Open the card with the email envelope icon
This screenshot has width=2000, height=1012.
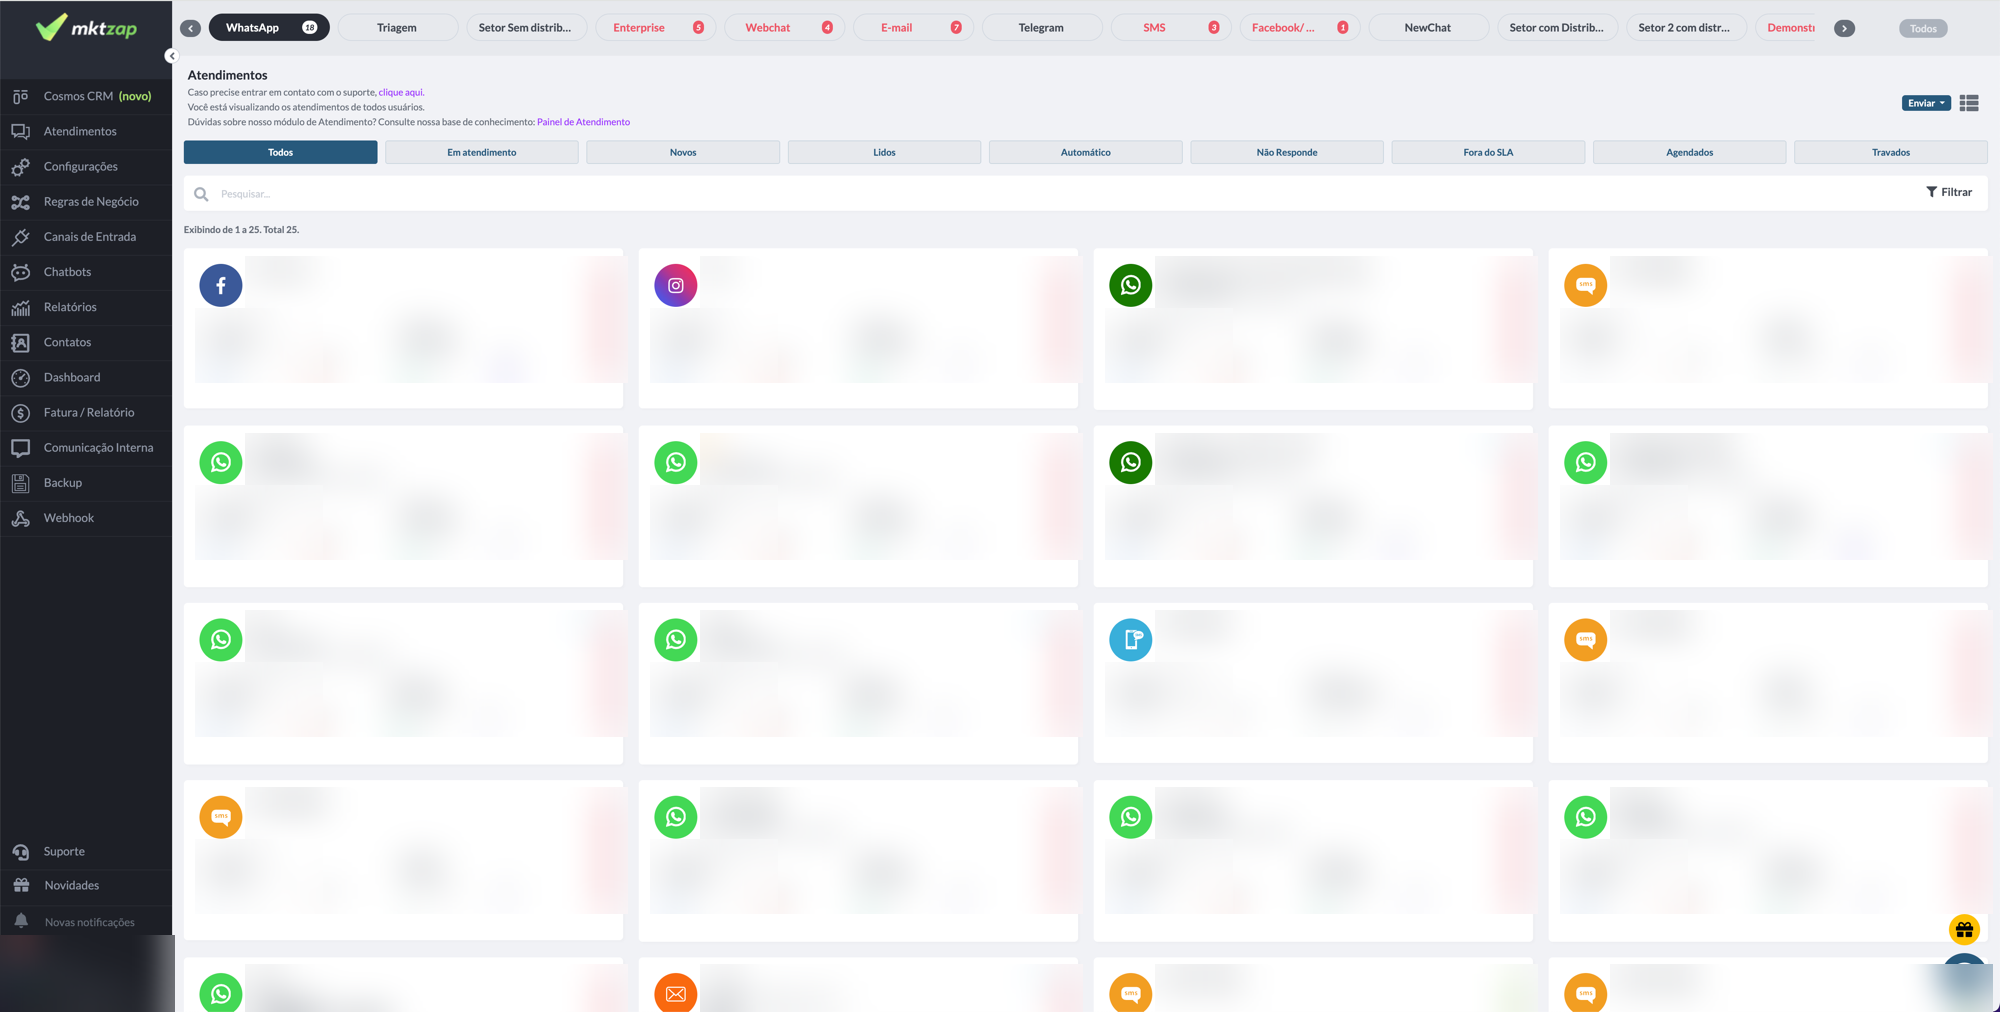pyautogui.click(x=858, y=985)
